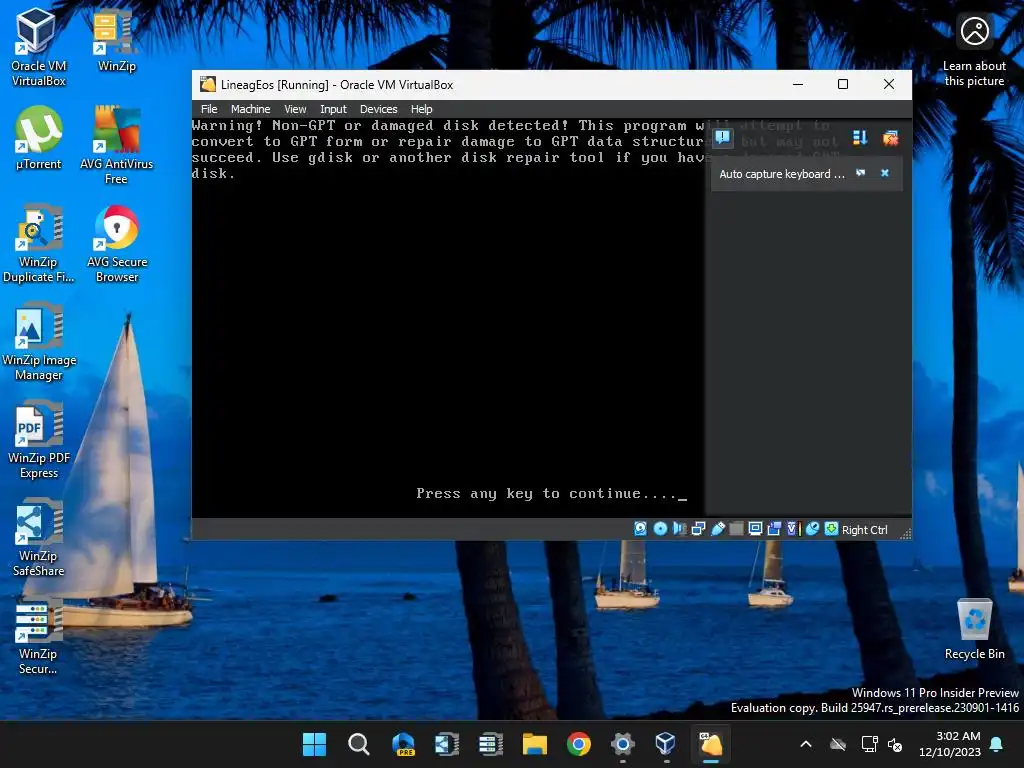
Task: Open the Input menu
Action: (333, 109)
